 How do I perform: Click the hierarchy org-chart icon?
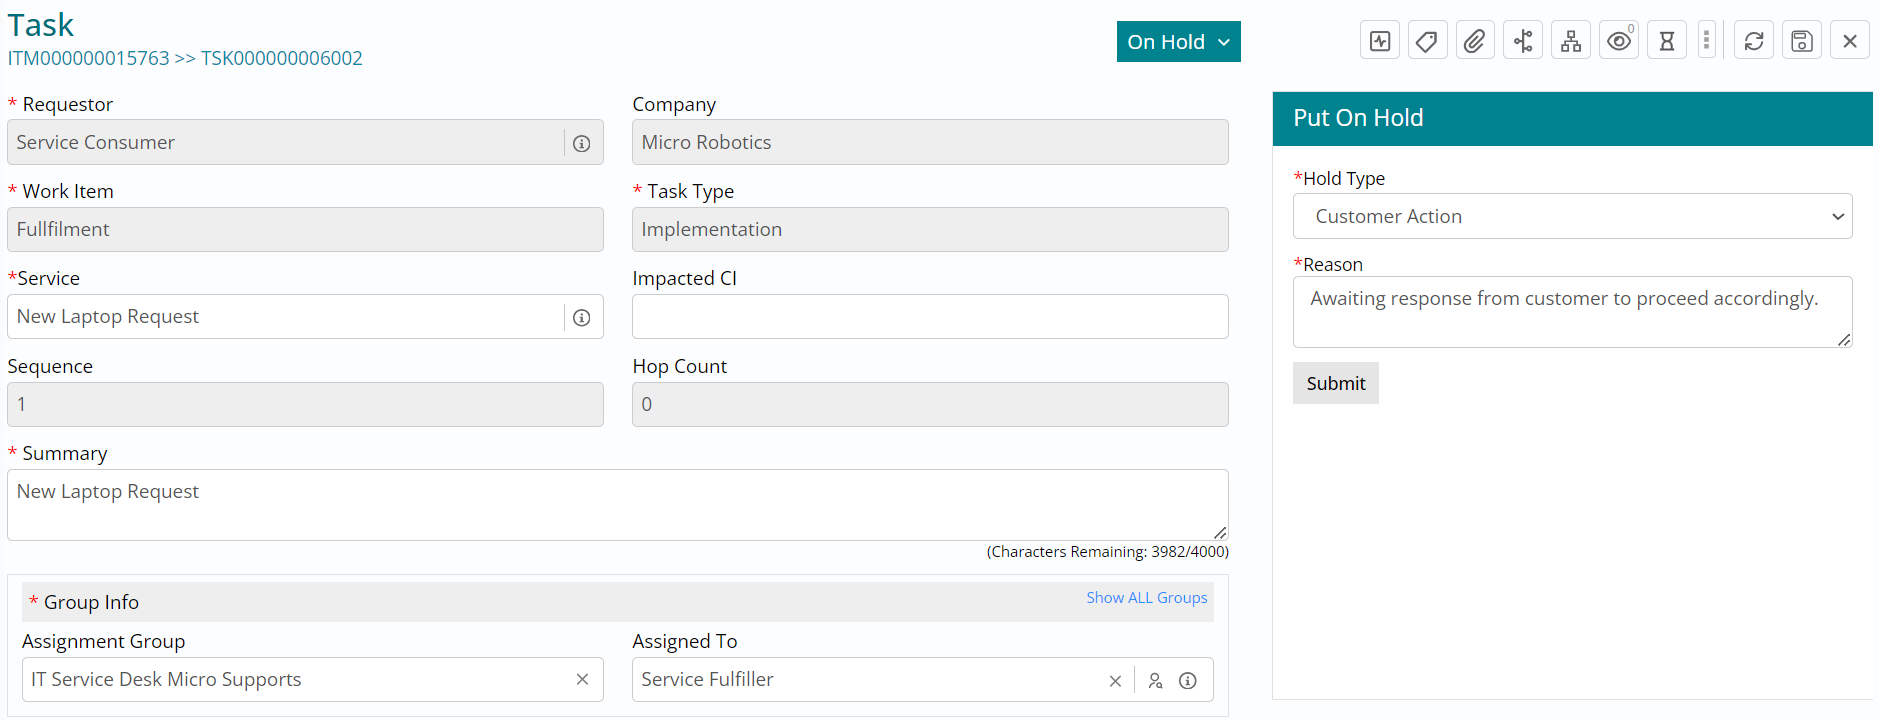point(1571,41)
